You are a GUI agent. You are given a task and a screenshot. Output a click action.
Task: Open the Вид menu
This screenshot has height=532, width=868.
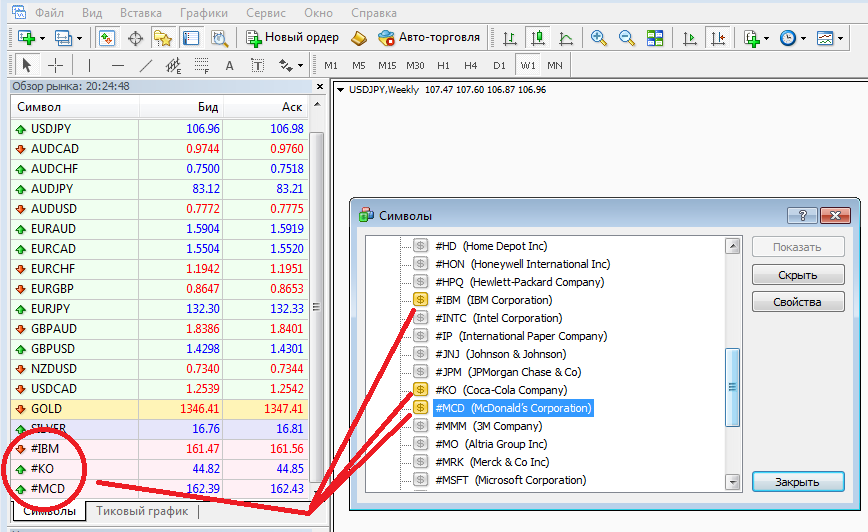92,13
